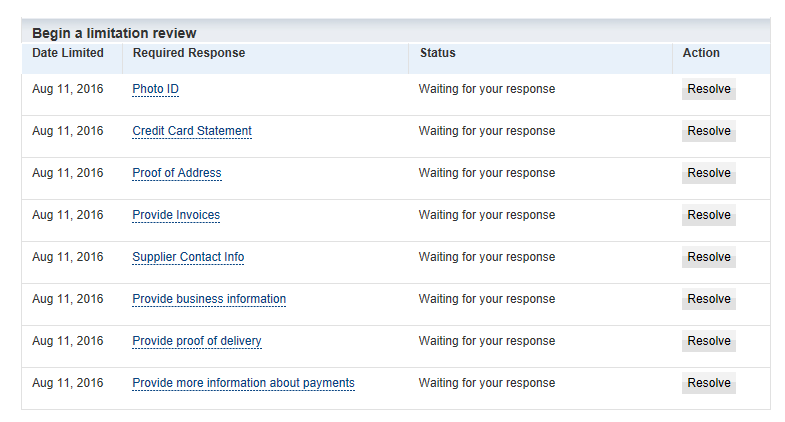The width and height of the screenshot is (785, 422).
Task: Open the Proof of Address link
Action: (x=177, y=173)
